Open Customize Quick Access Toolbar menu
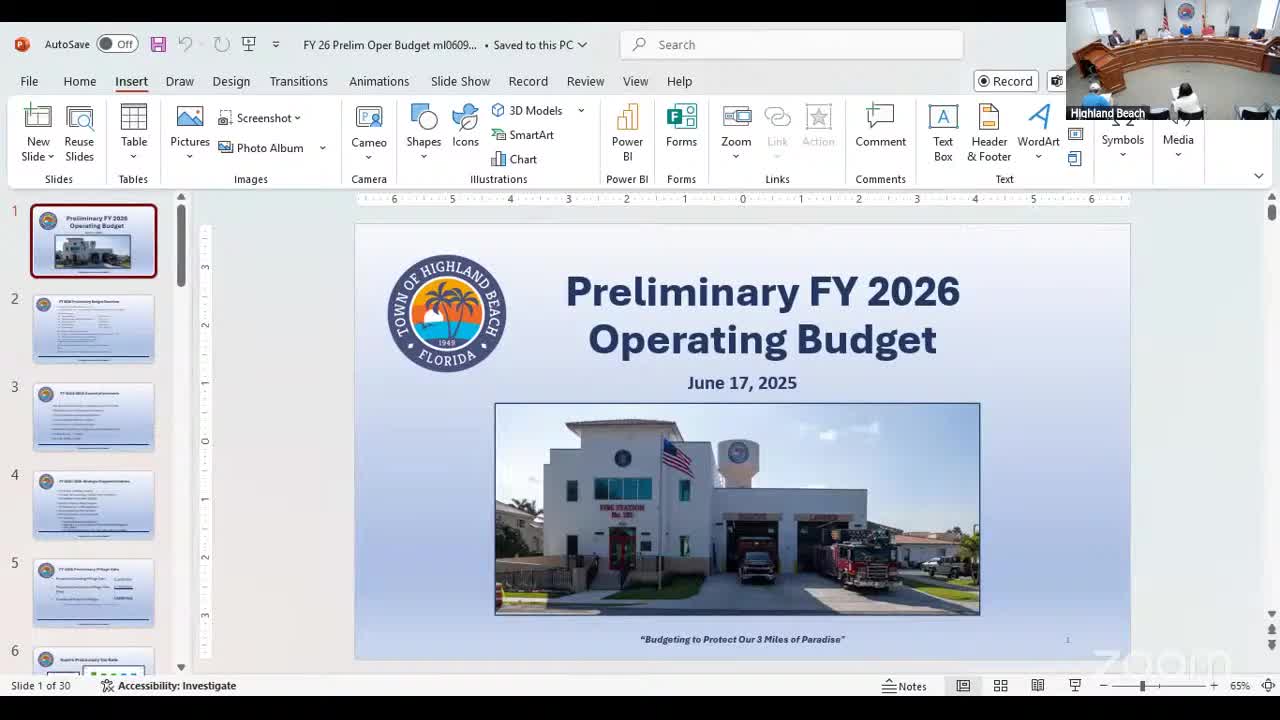Screen dimensions: 1280x720 pos(276,44)
